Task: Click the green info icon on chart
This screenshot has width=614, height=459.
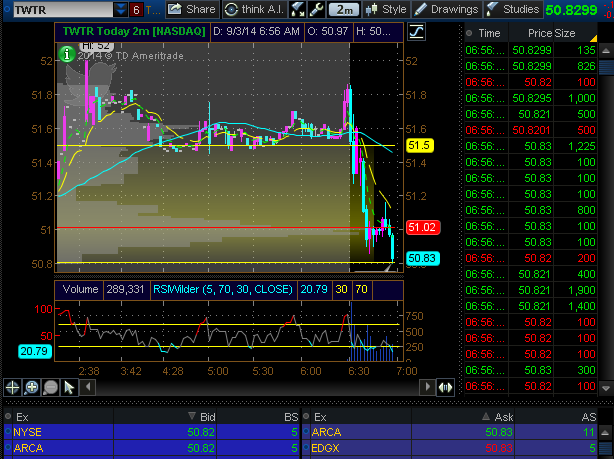Action: point(67,54)
